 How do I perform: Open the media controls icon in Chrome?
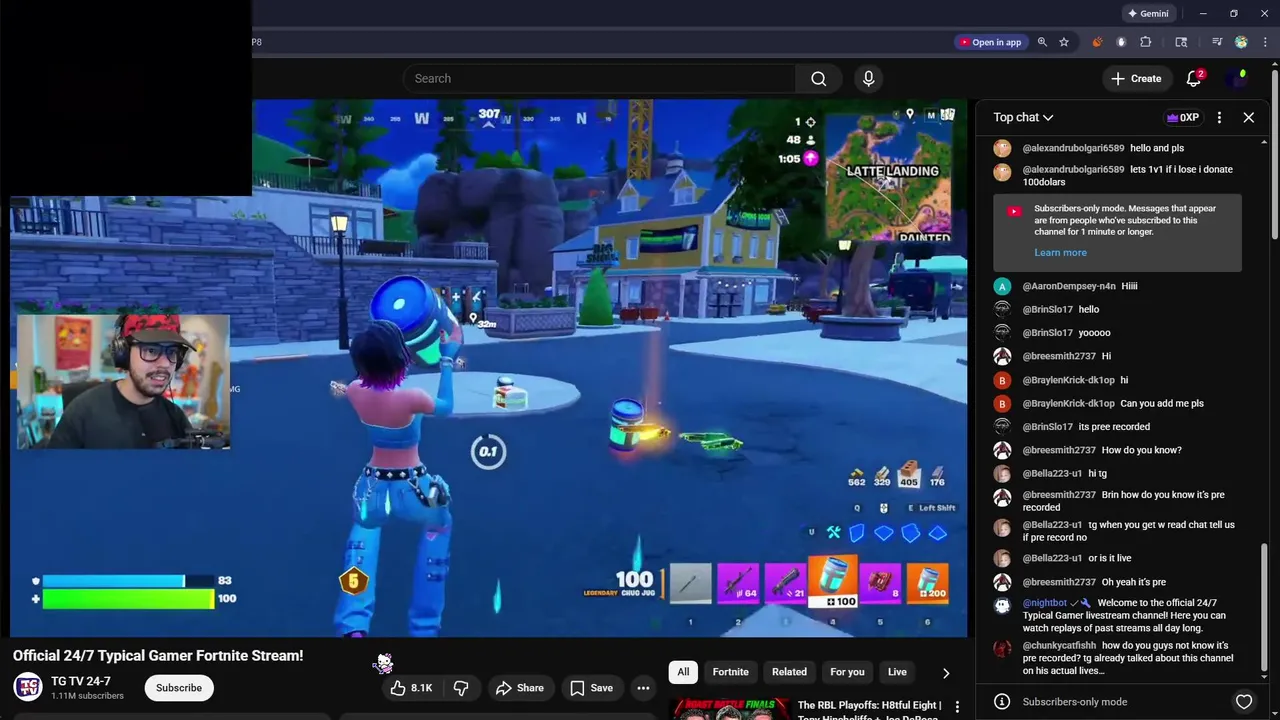pyautogui.click(x=1217, y=42)
